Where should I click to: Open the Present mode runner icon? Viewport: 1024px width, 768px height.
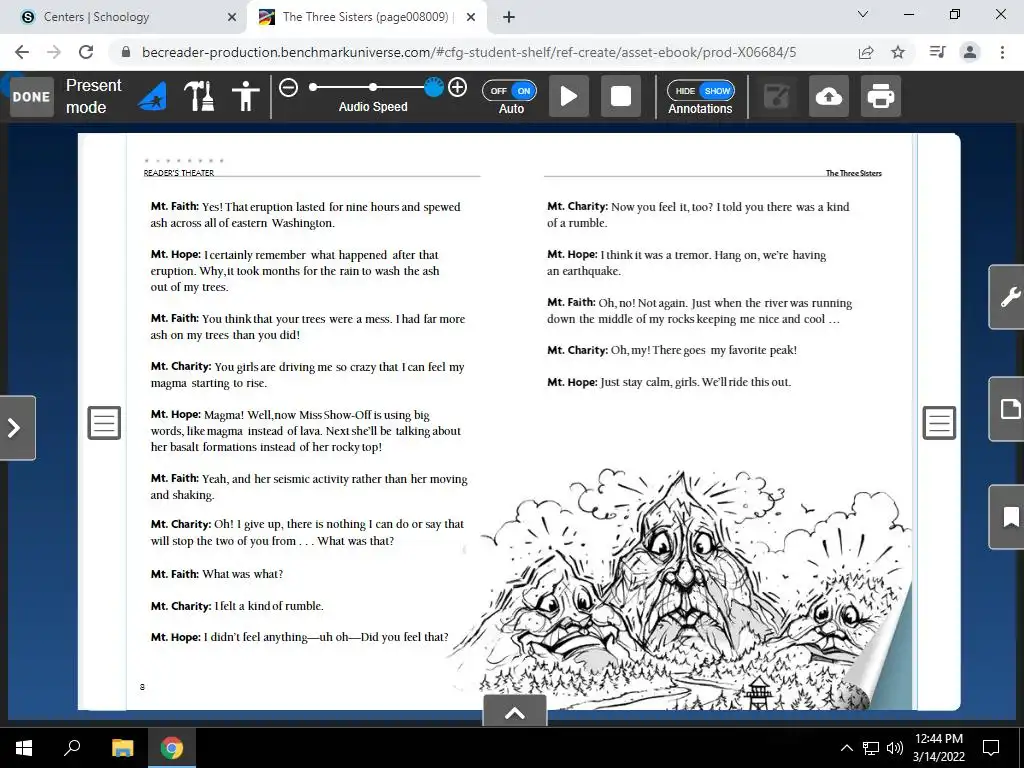(152, 97)
